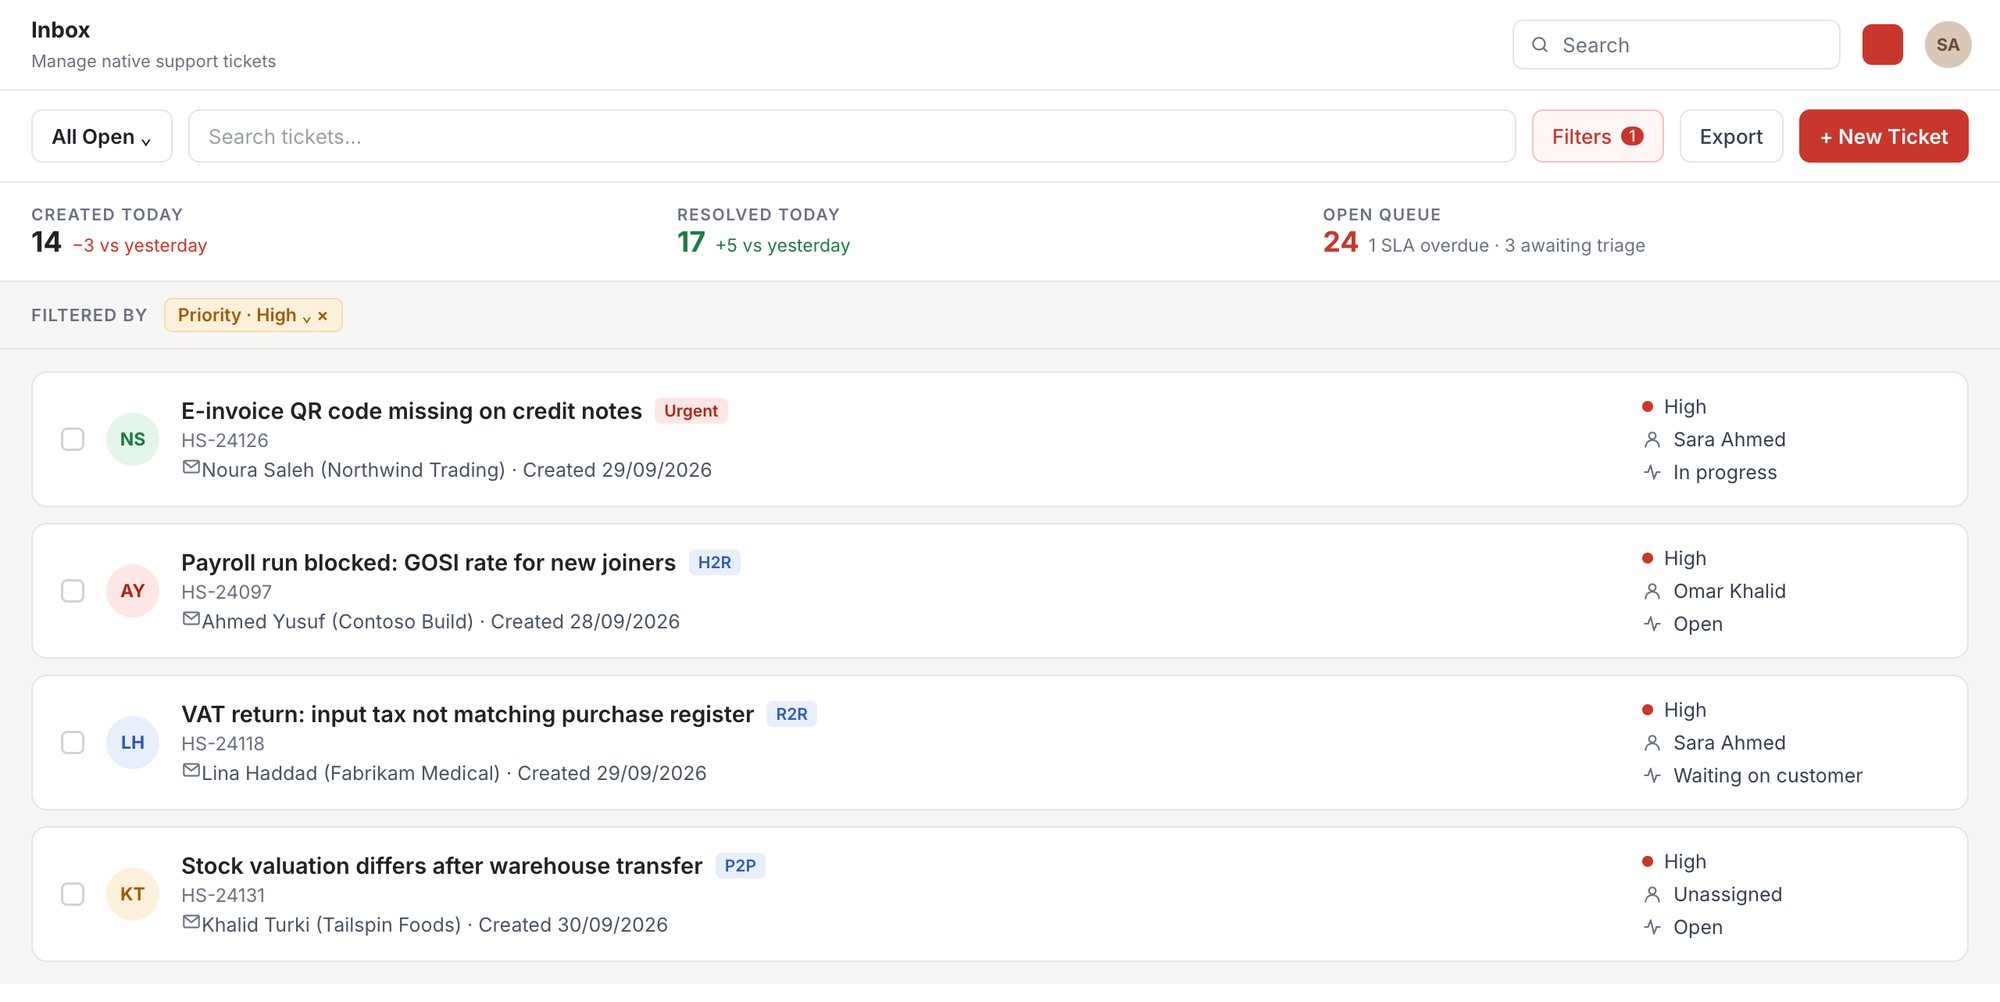Click envelope icon on ticket HS-24131
The image size is (2000, 1002).
[x=191, y=922]
